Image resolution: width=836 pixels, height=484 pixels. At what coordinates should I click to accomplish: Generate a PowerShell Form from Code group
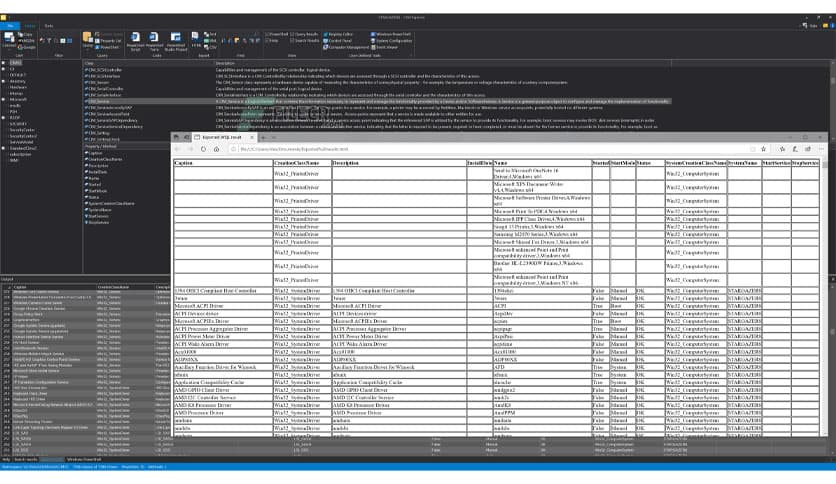click(154, 41)
